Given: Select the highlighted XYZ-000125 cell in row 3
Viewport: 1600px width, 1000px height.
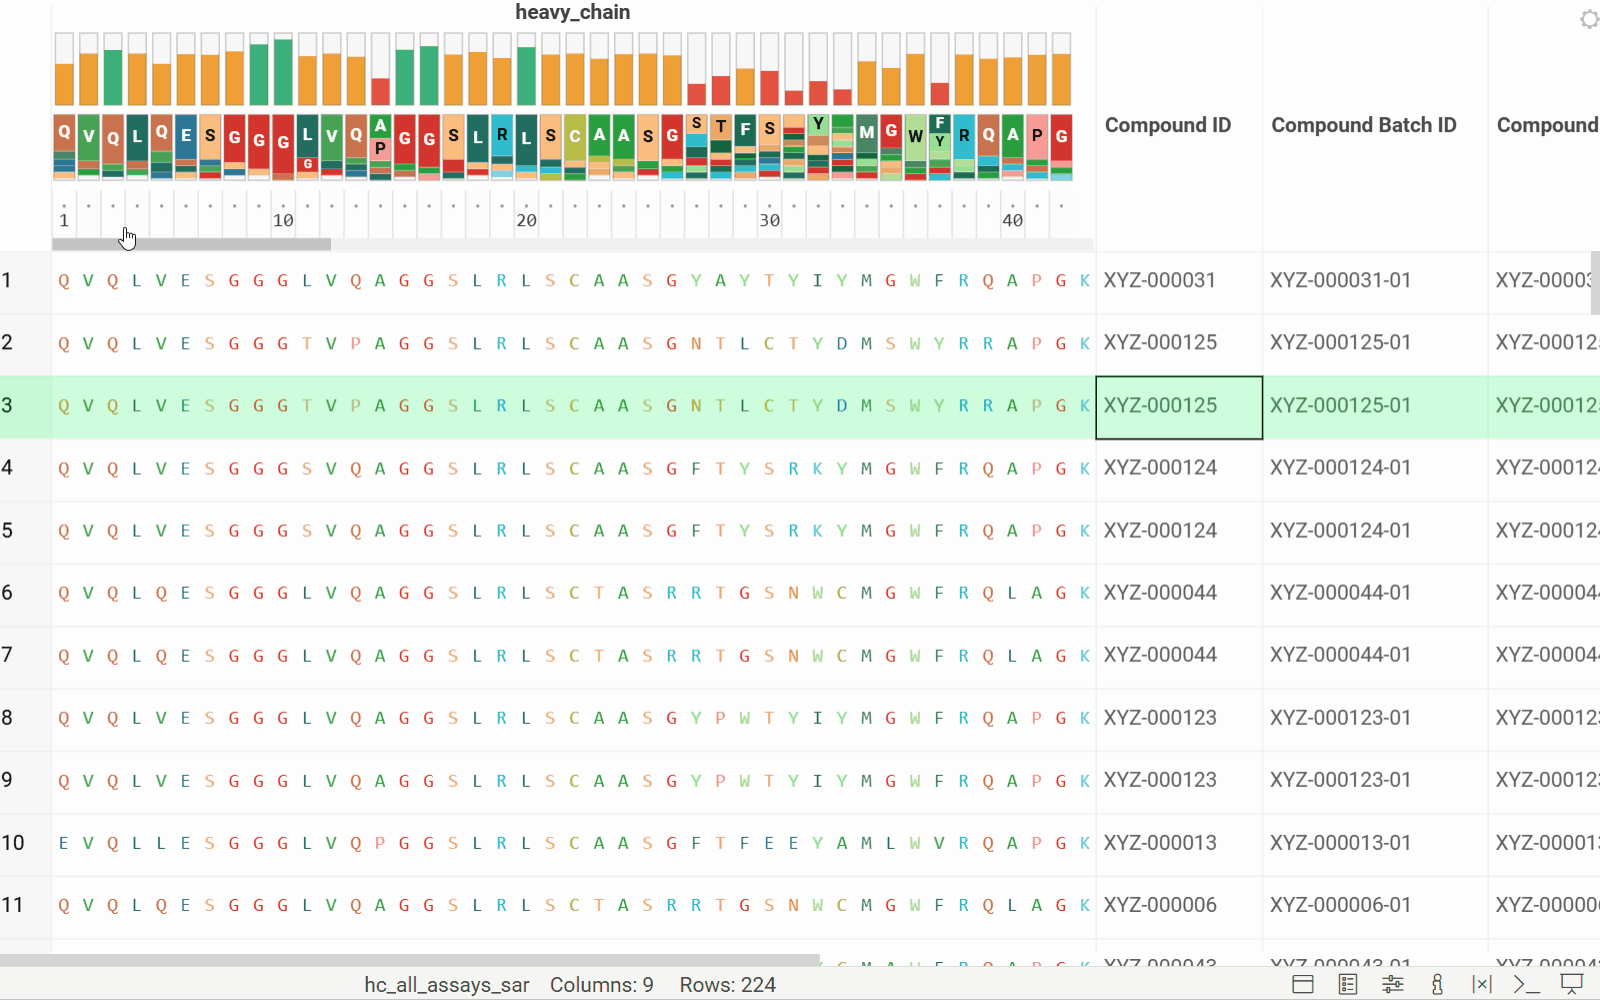Looking at the screenshot, I should coord(1179,406).
